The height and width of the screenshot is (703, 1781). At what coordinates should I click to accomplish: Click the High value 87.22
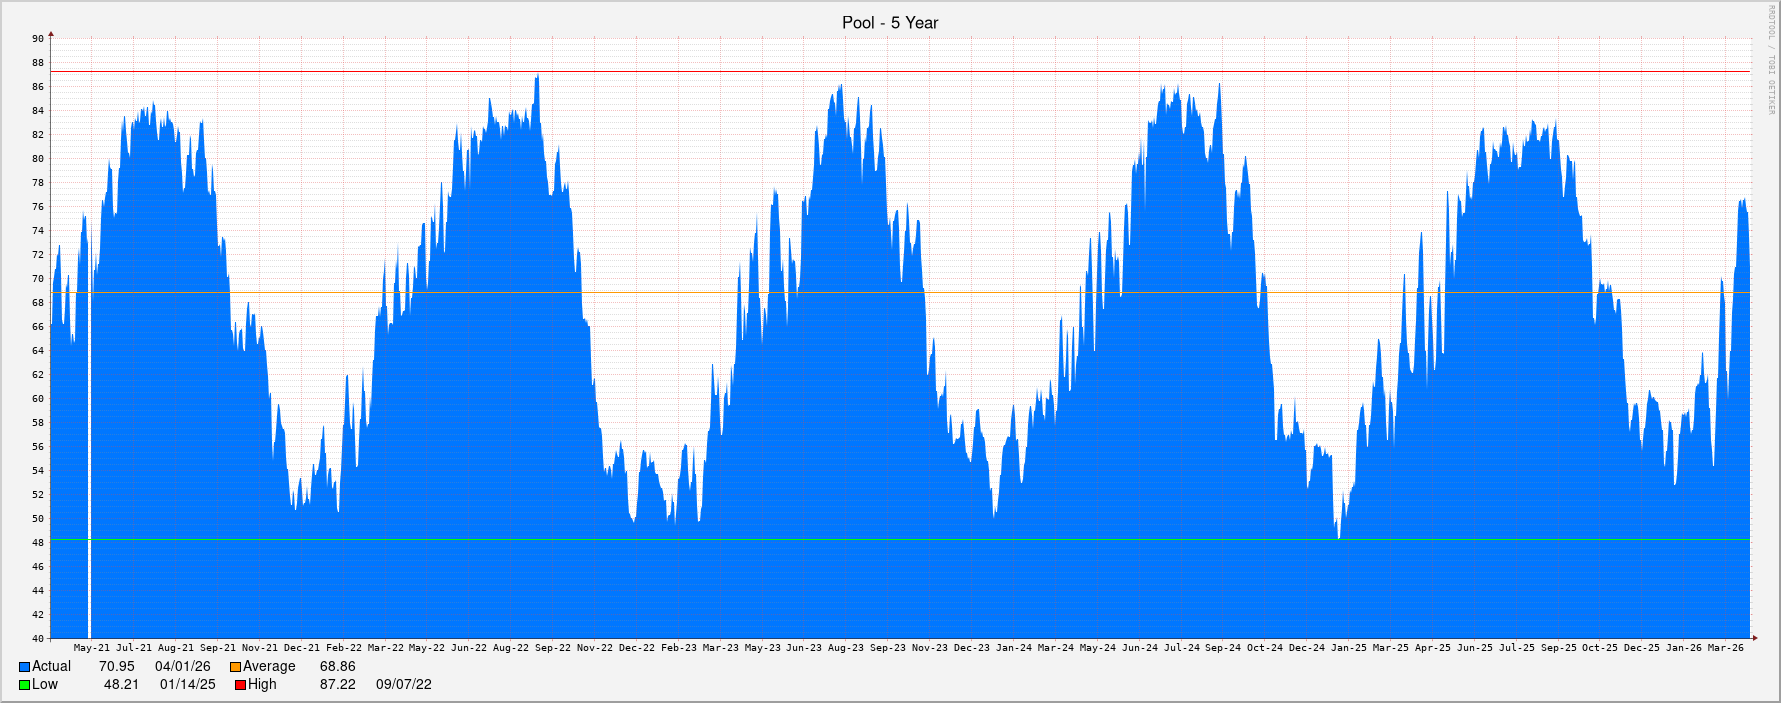[337, 685]
